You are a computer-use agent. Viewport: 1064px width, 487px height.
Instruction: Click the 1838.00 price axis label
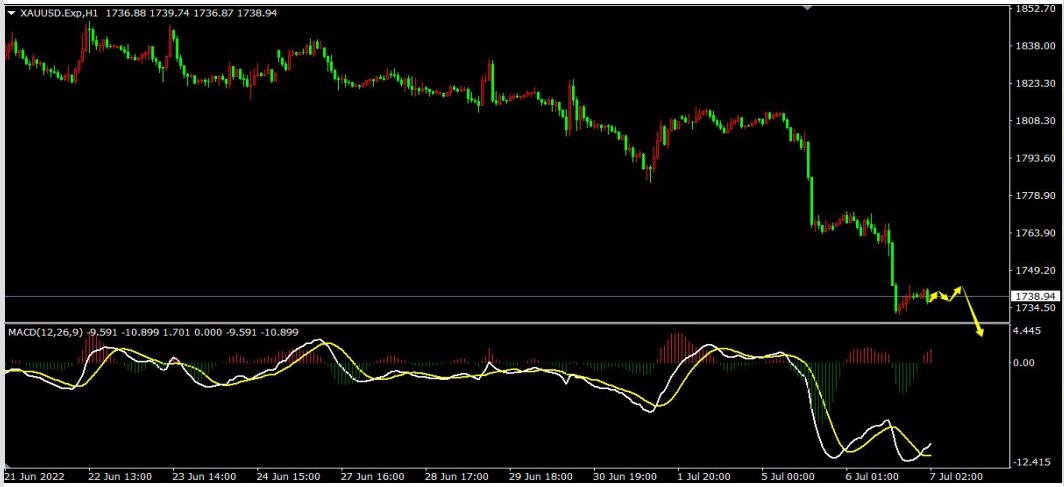1035,46
